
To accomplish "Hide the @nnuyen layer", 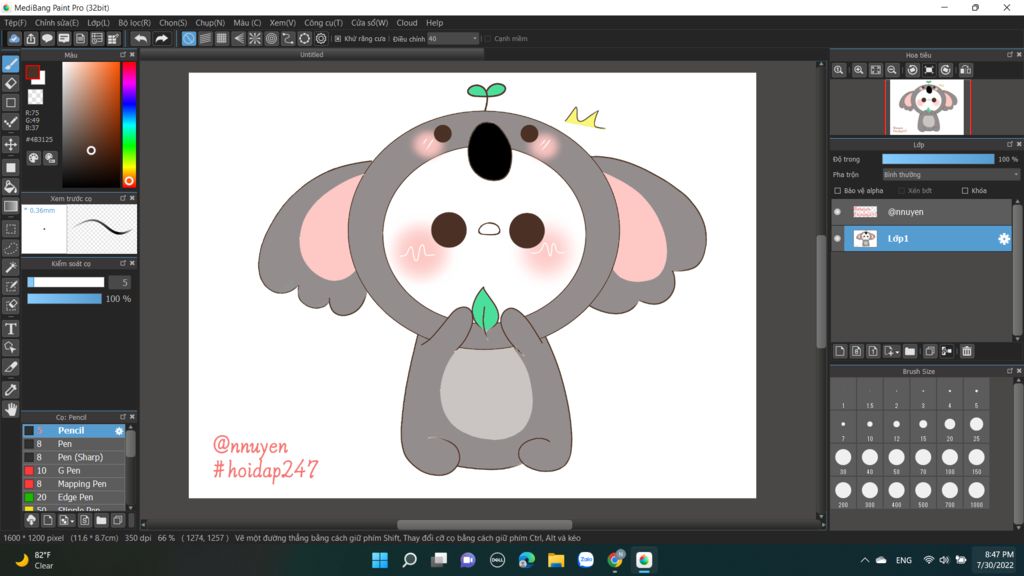I will (838, 212).
